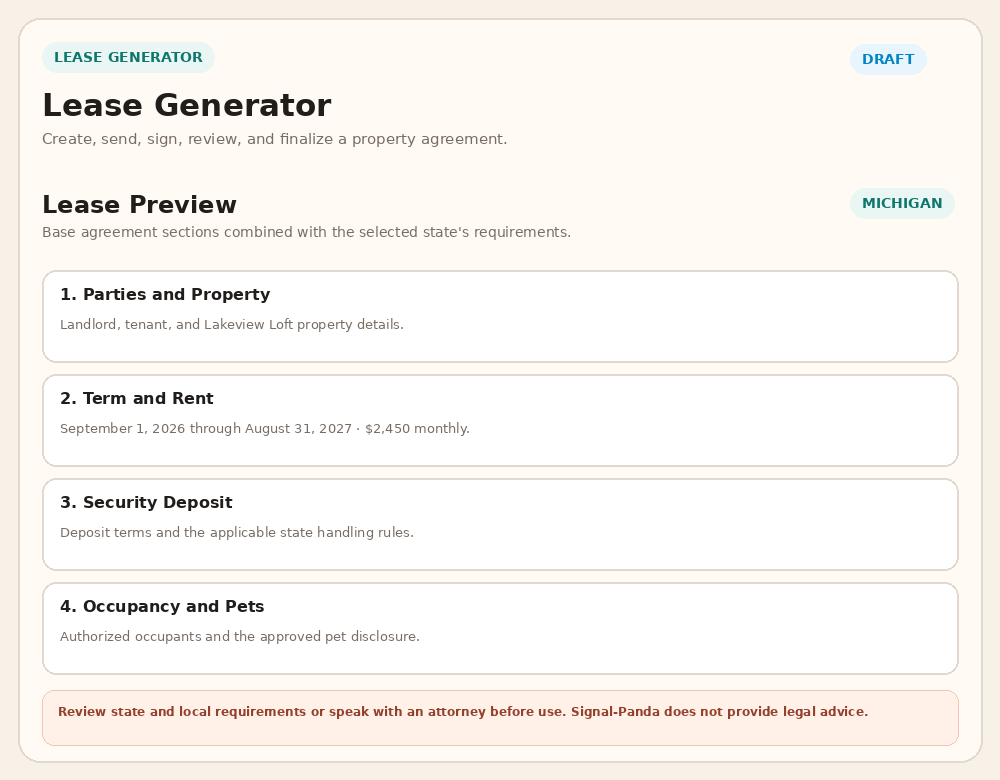
Task: Select the '1. Parties and Property' title
Action: 165,295
